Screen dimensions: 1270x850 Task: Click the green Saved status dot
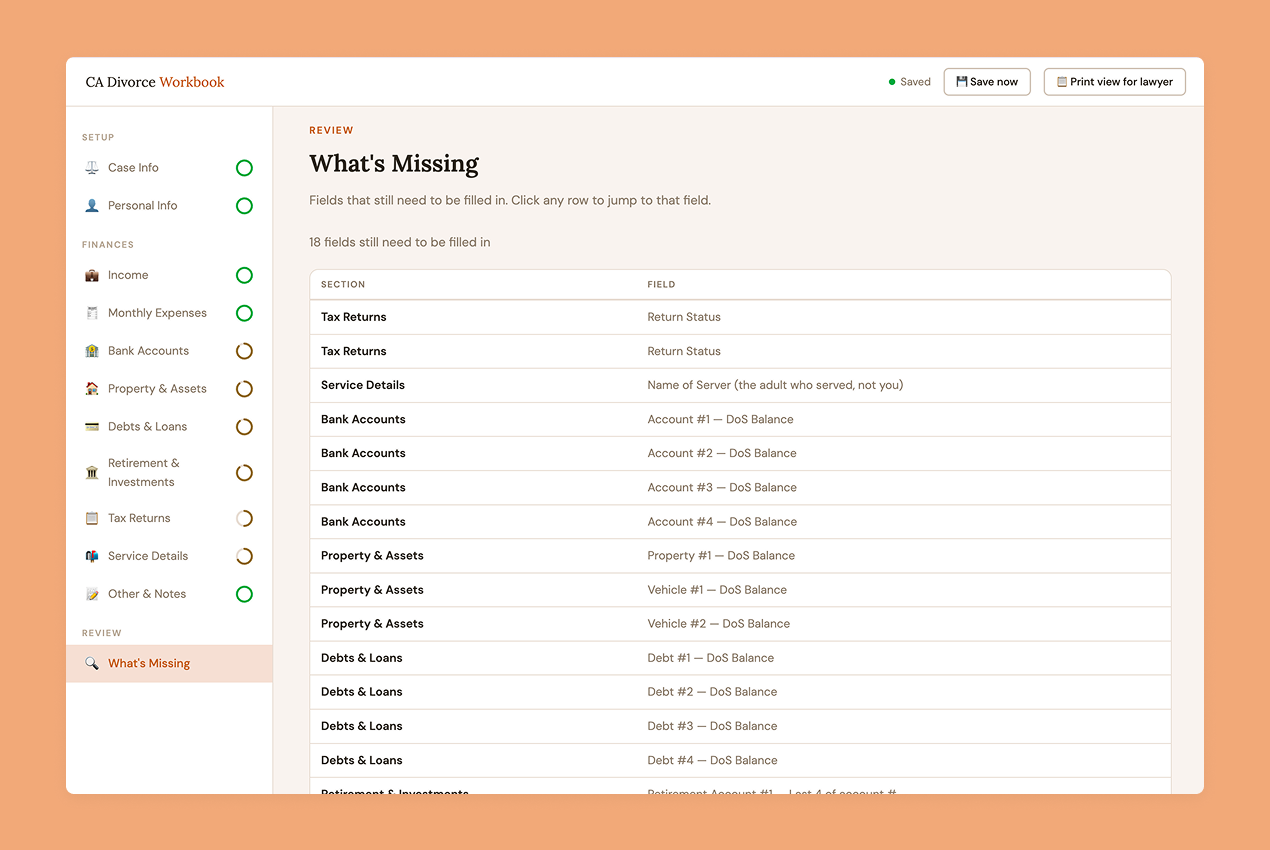(892, 82)
